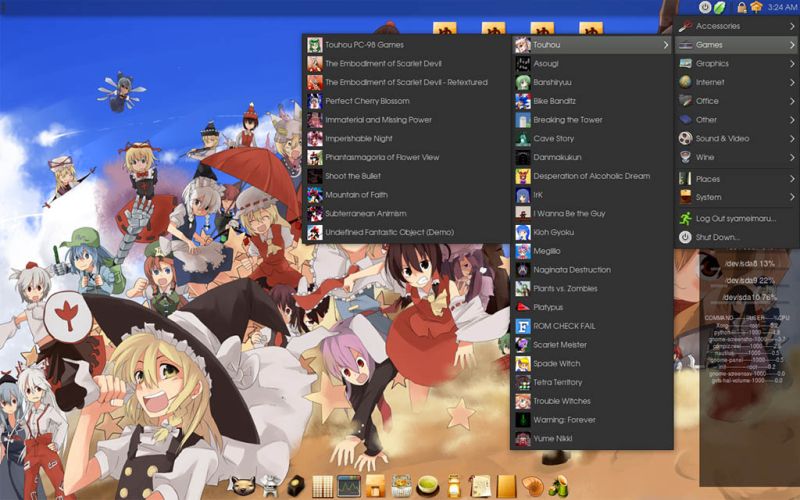This screenshot has width=800, height=500.
Task: Launch Subterranean Animism
Action: click(x=406, y=214)
